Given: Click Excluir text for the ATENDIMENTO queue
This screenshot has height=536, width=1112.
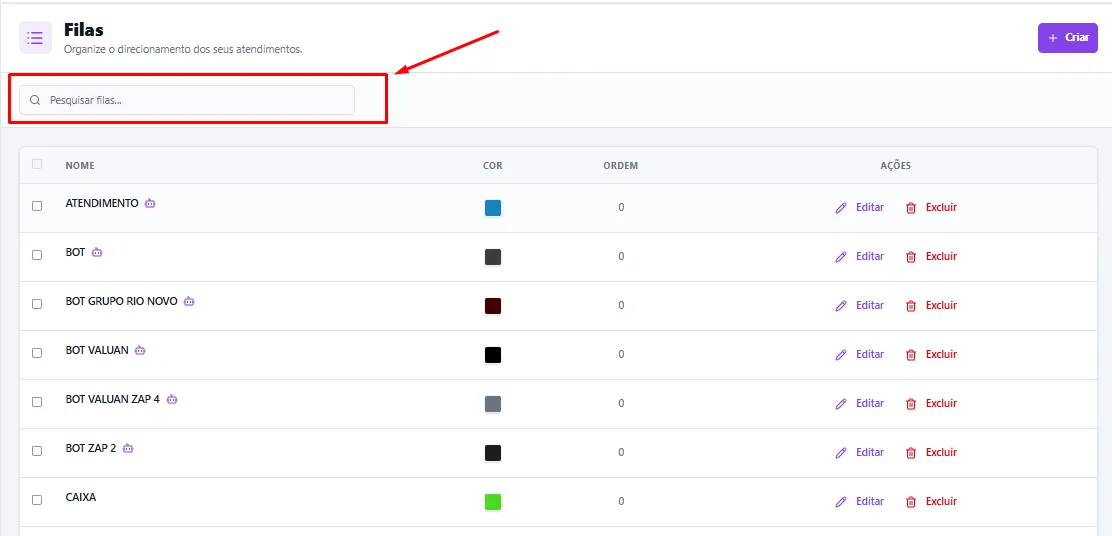Looking at the screenshot, I should click(x=941, y=208).
